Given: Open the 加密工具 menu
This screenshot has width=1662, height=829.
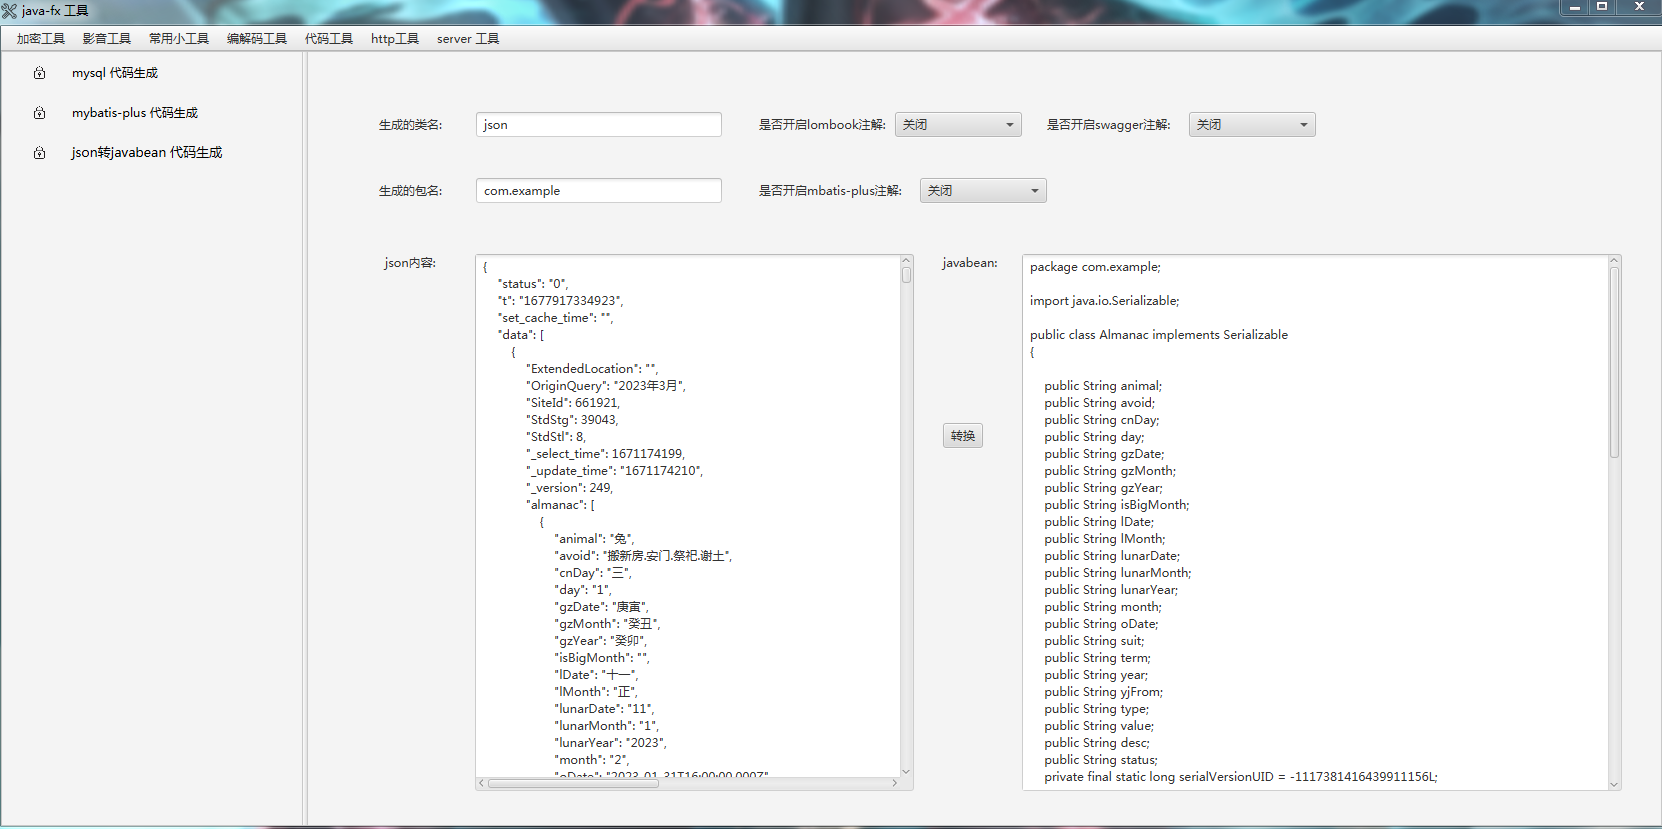Looking at the screenshot, I should pyautogui.click(x=41, y=39).
